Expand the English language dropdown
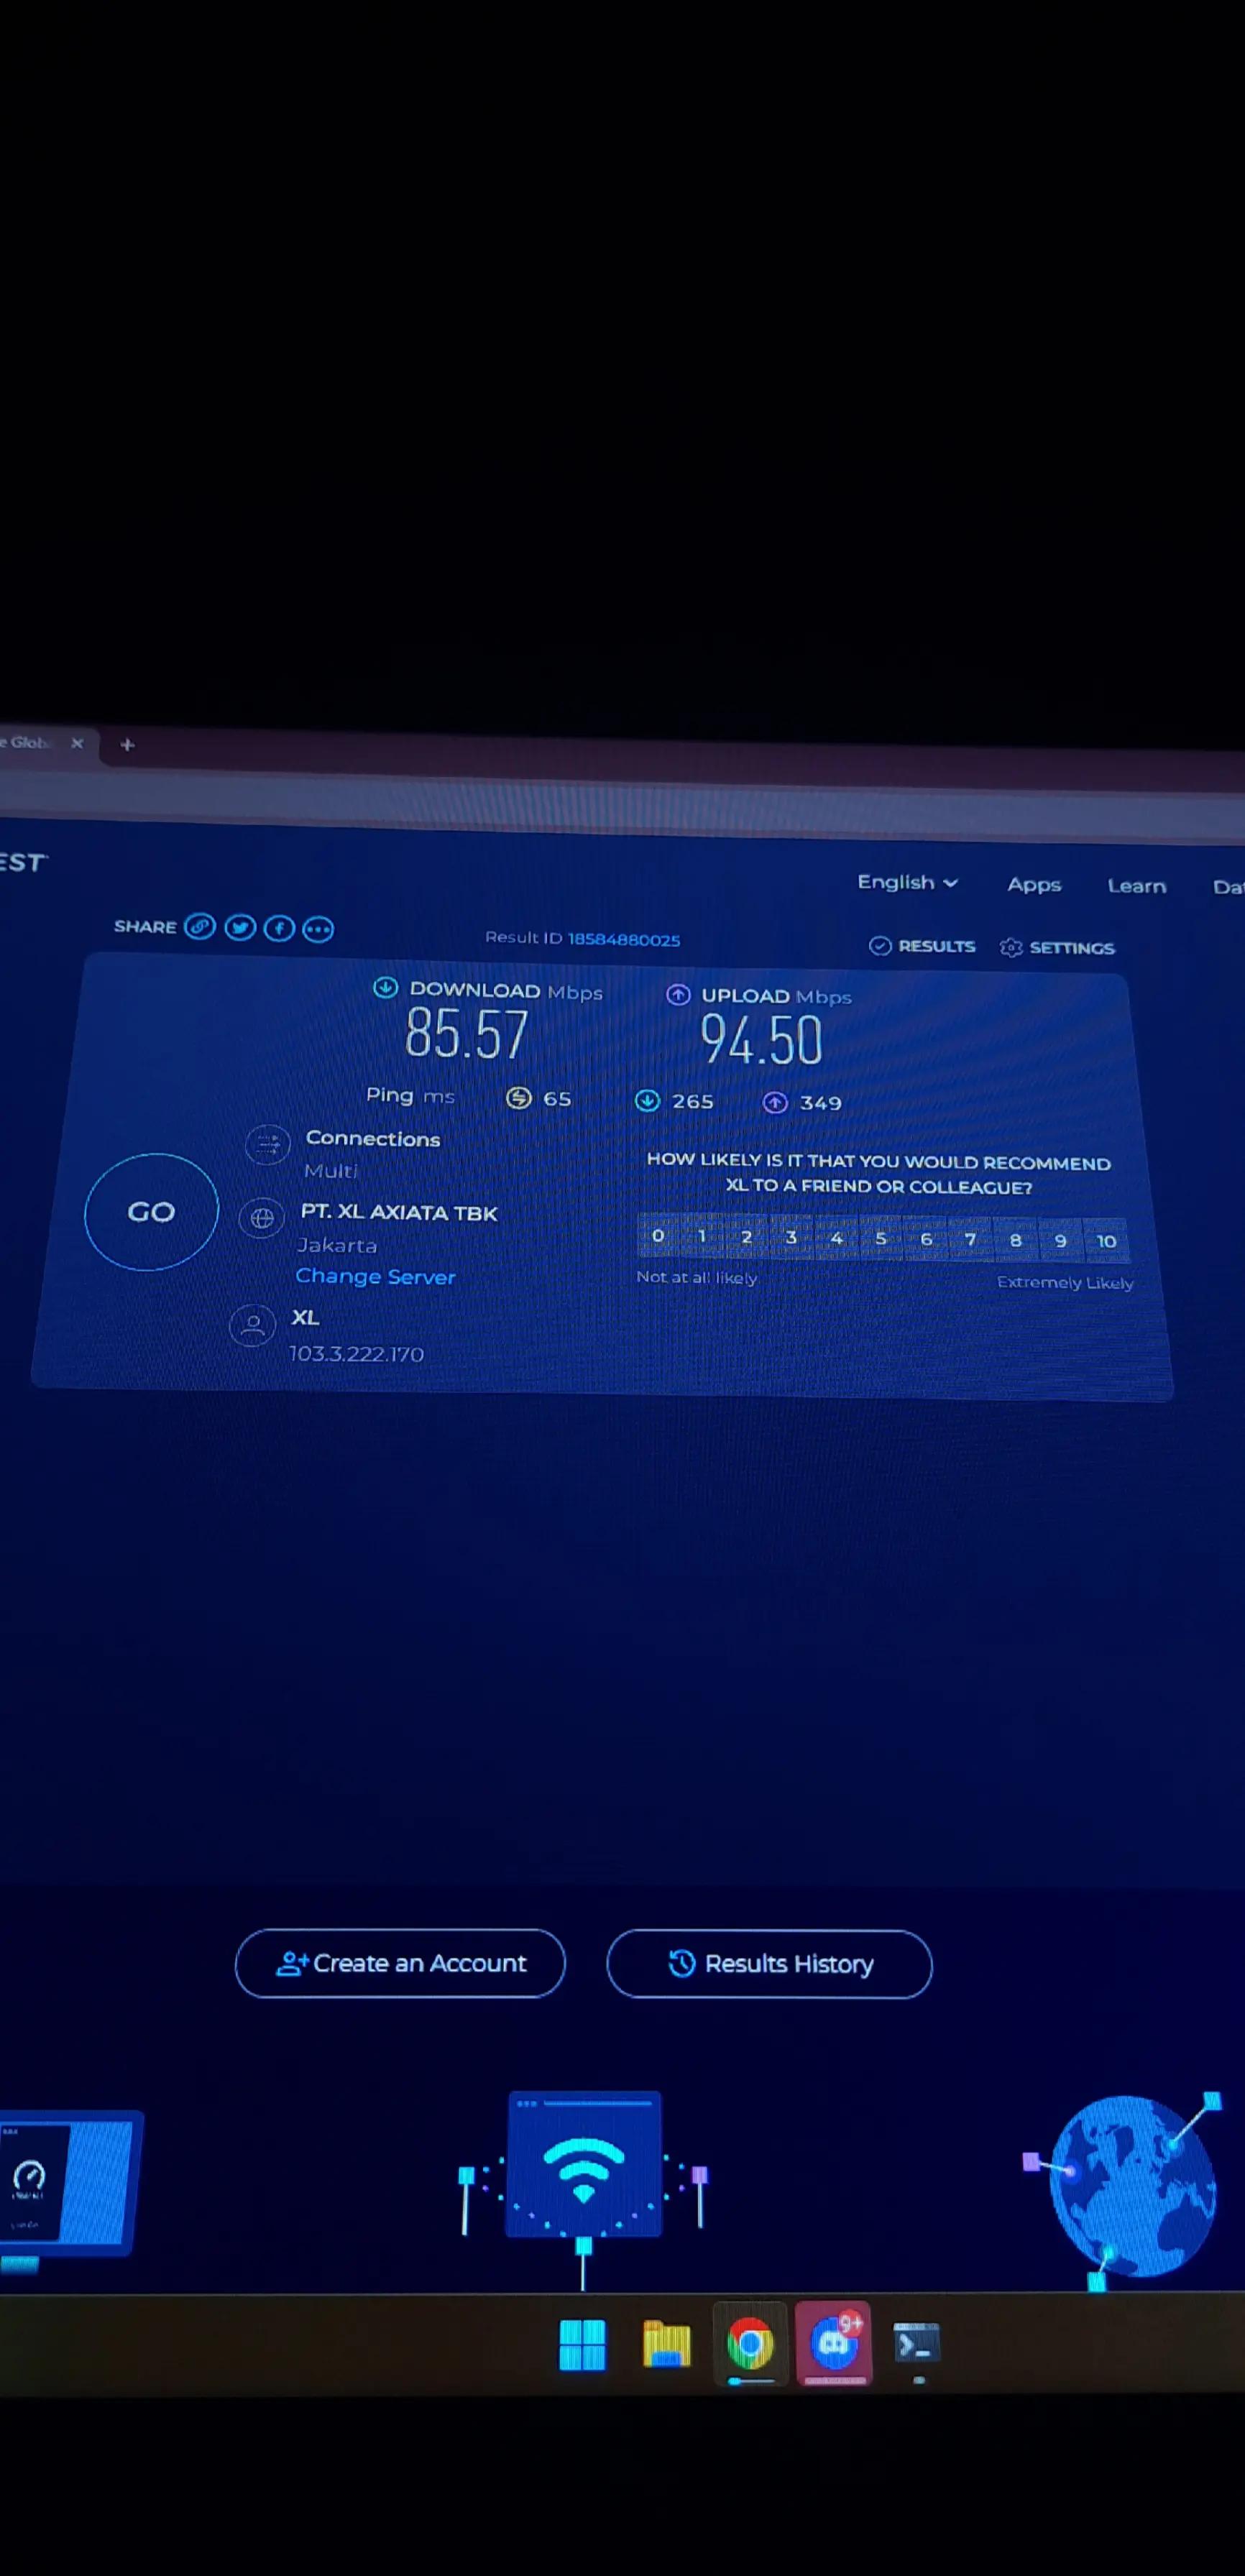The height and width of the screenshot is (2576, 1245). (907, 882)
